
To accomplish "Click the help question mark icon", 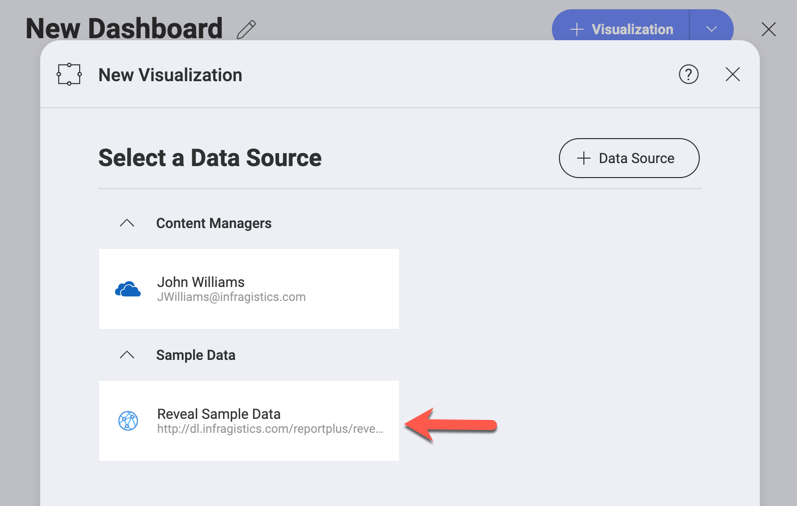I will point(688,75).
